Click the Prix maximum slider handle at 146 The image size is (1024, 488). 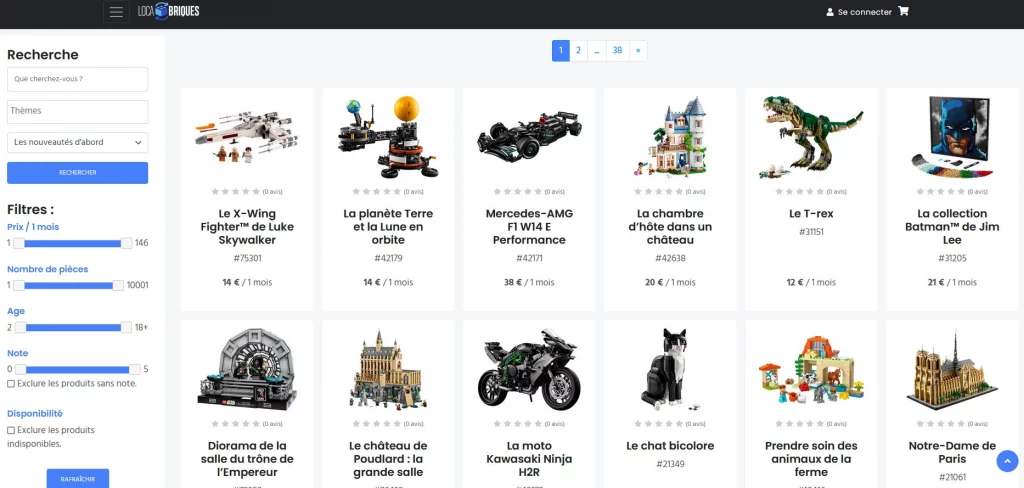point(127,243)
